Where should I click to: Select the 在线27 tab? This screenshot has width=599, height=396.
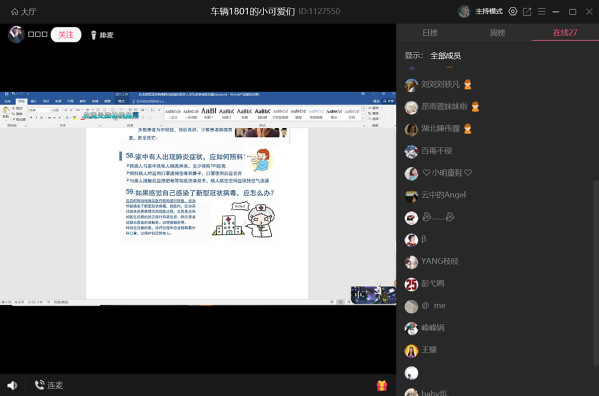(565, 32)
